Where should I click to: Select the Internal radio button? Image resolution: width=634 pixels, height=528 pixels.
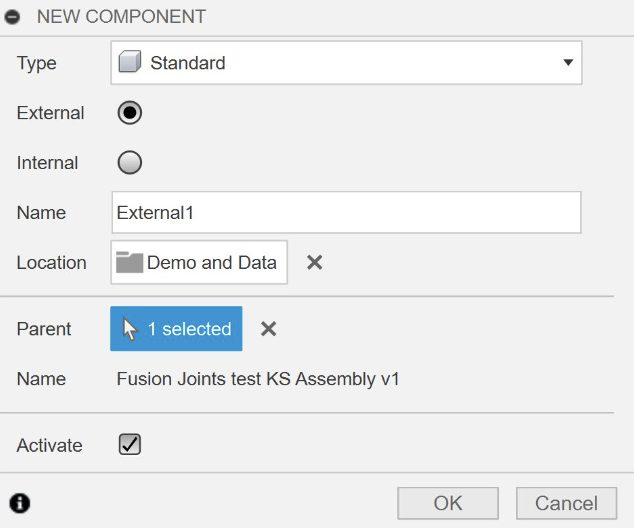(130, 163)
